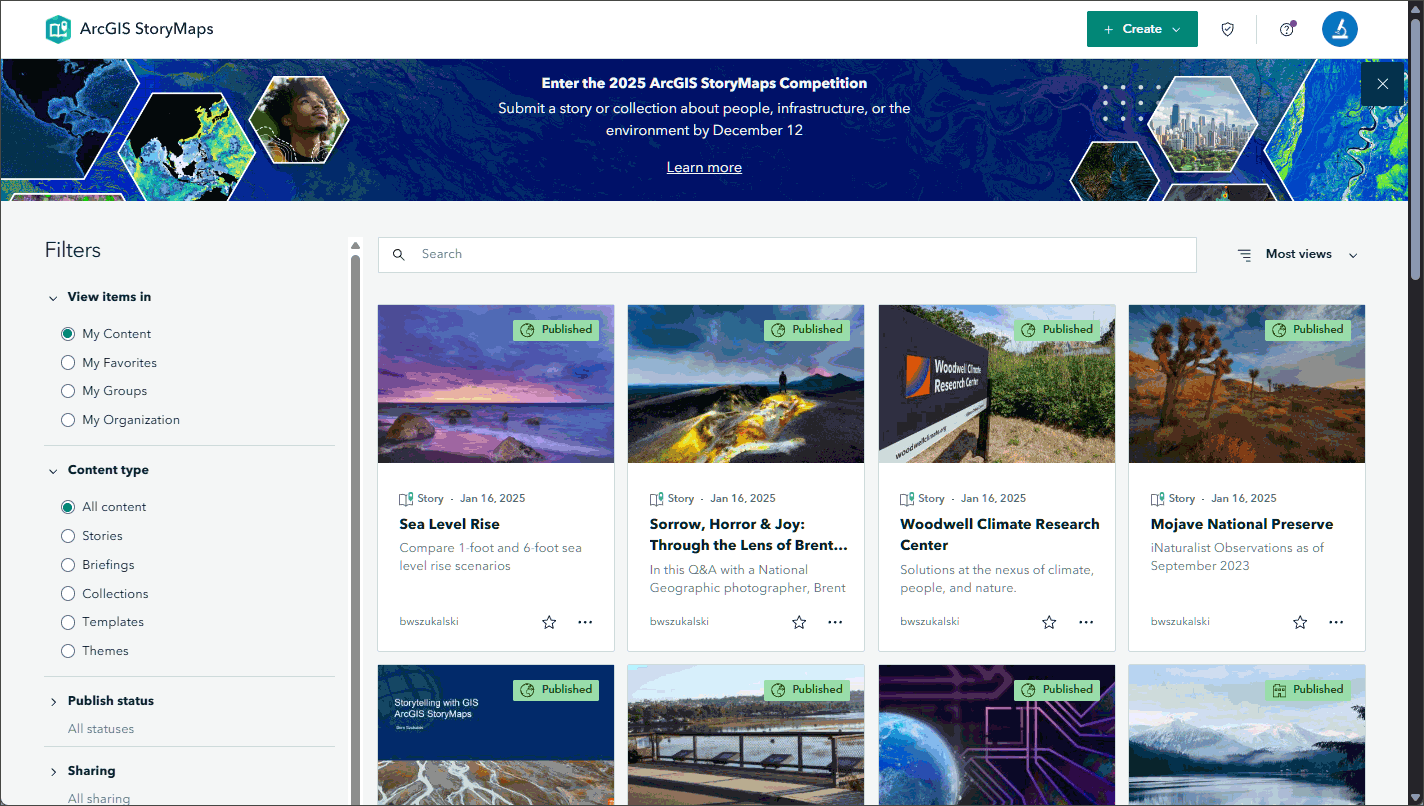Select My Content radio option
This screenshot has height=806, width=1424.
68,334
